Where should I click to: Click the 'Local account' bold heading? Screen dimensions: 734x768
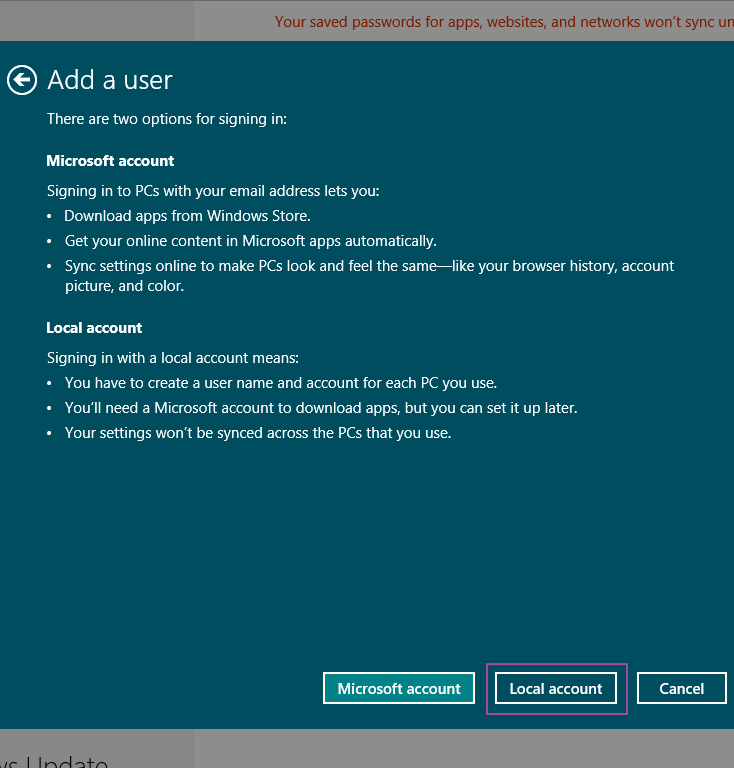[x=94, y=328]
